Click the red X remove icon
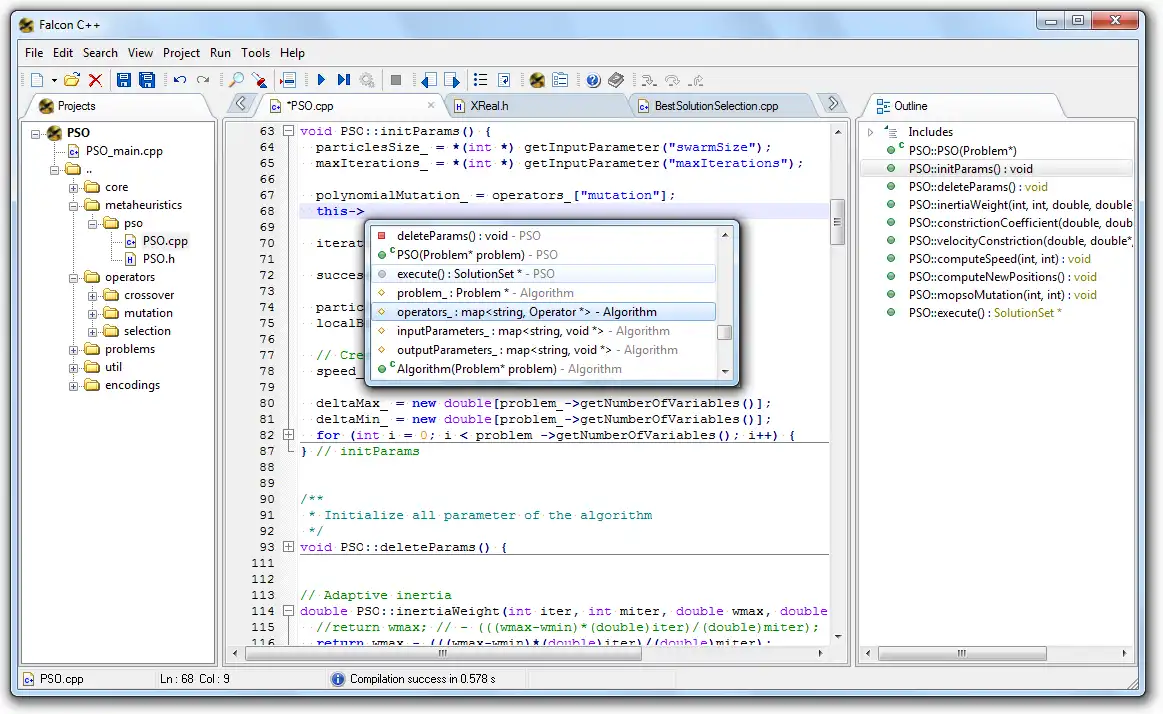 click(95, 80)
